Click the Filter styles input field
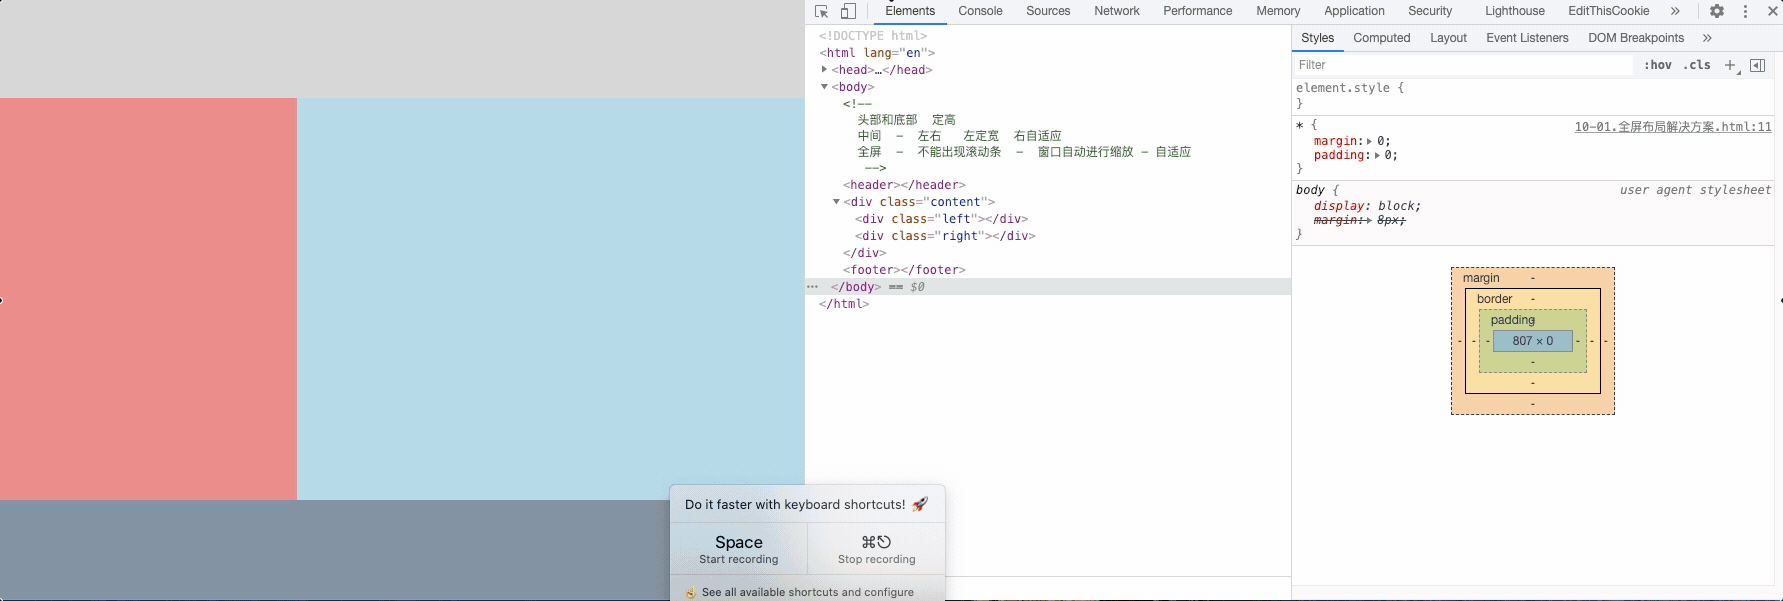Screen dimensions: 1783x601 (x=1460, y=65)
